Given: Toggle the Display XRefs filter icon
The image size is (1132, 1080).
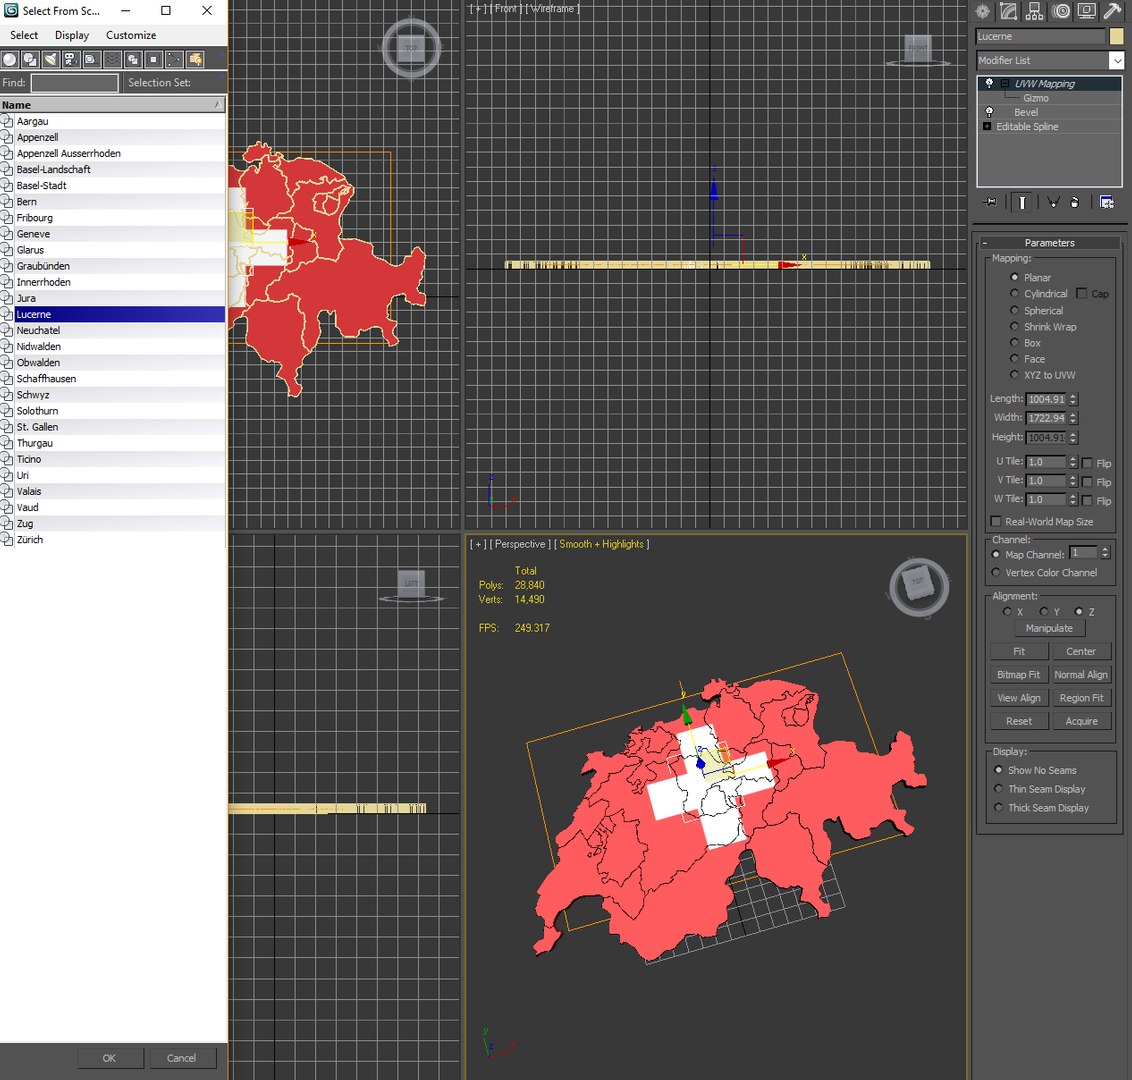Looking at the screenshot, I should point(153,59).
